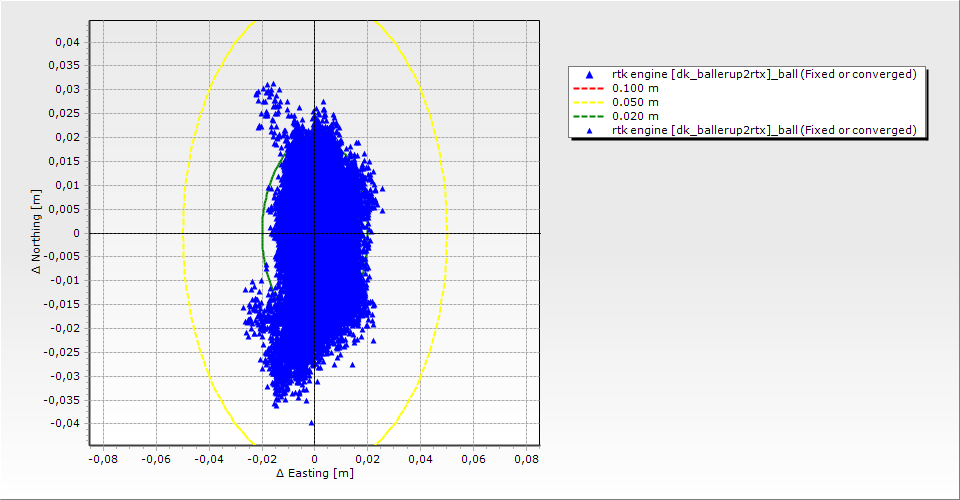
Task: Click the Δ Easting [m] axis title
Action: point(315,473)
